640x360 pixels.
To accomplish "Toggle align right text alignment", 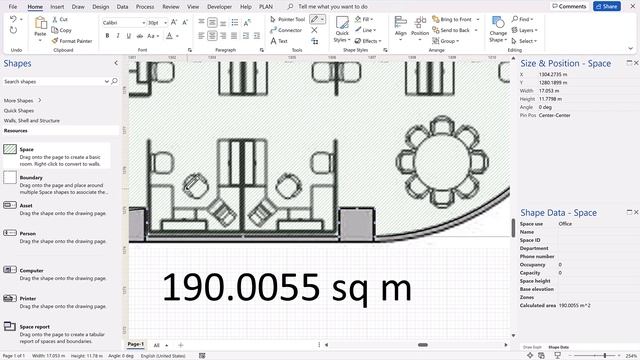I will point(223,36).
